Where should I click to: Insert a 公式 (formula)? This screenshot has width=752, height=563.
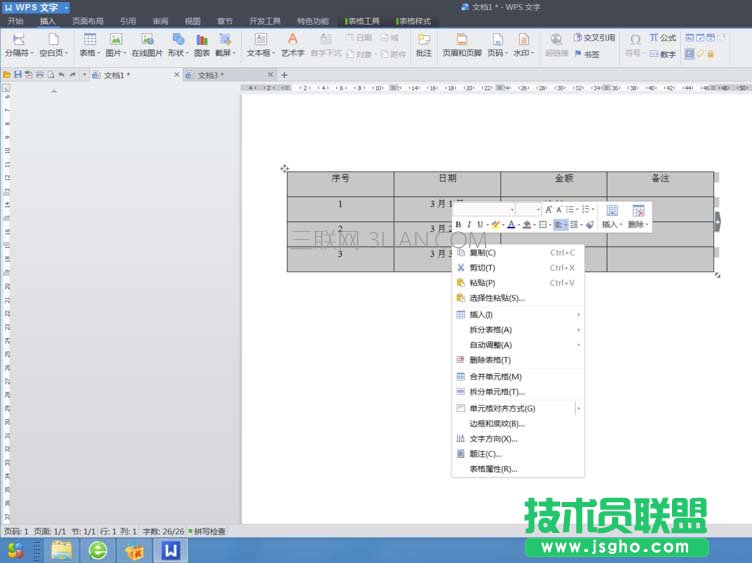(663, 38)
